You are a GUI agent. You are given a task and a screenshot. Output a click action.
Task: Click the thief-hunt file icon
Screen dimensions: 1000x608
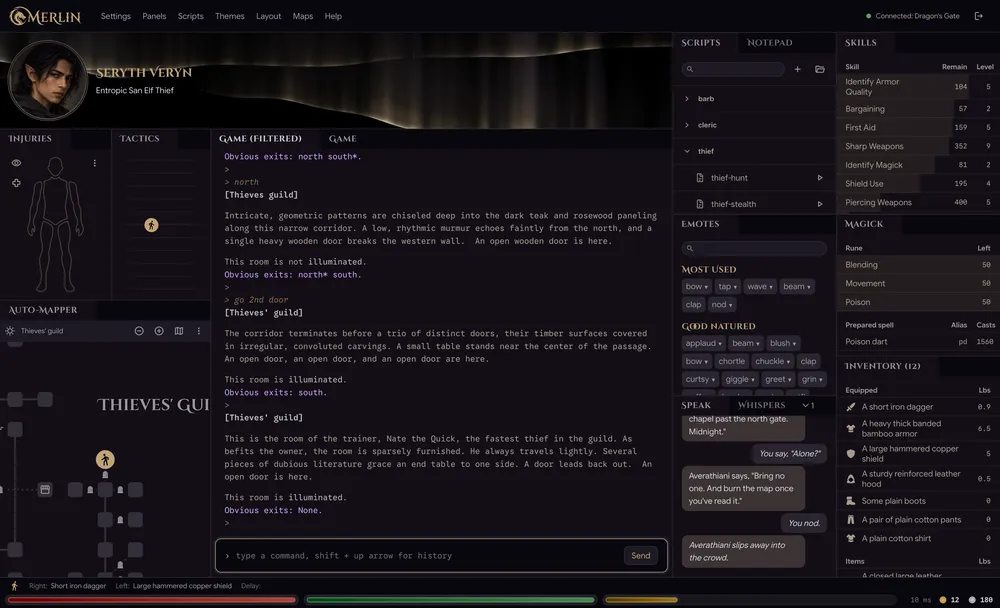click(700, 177)
